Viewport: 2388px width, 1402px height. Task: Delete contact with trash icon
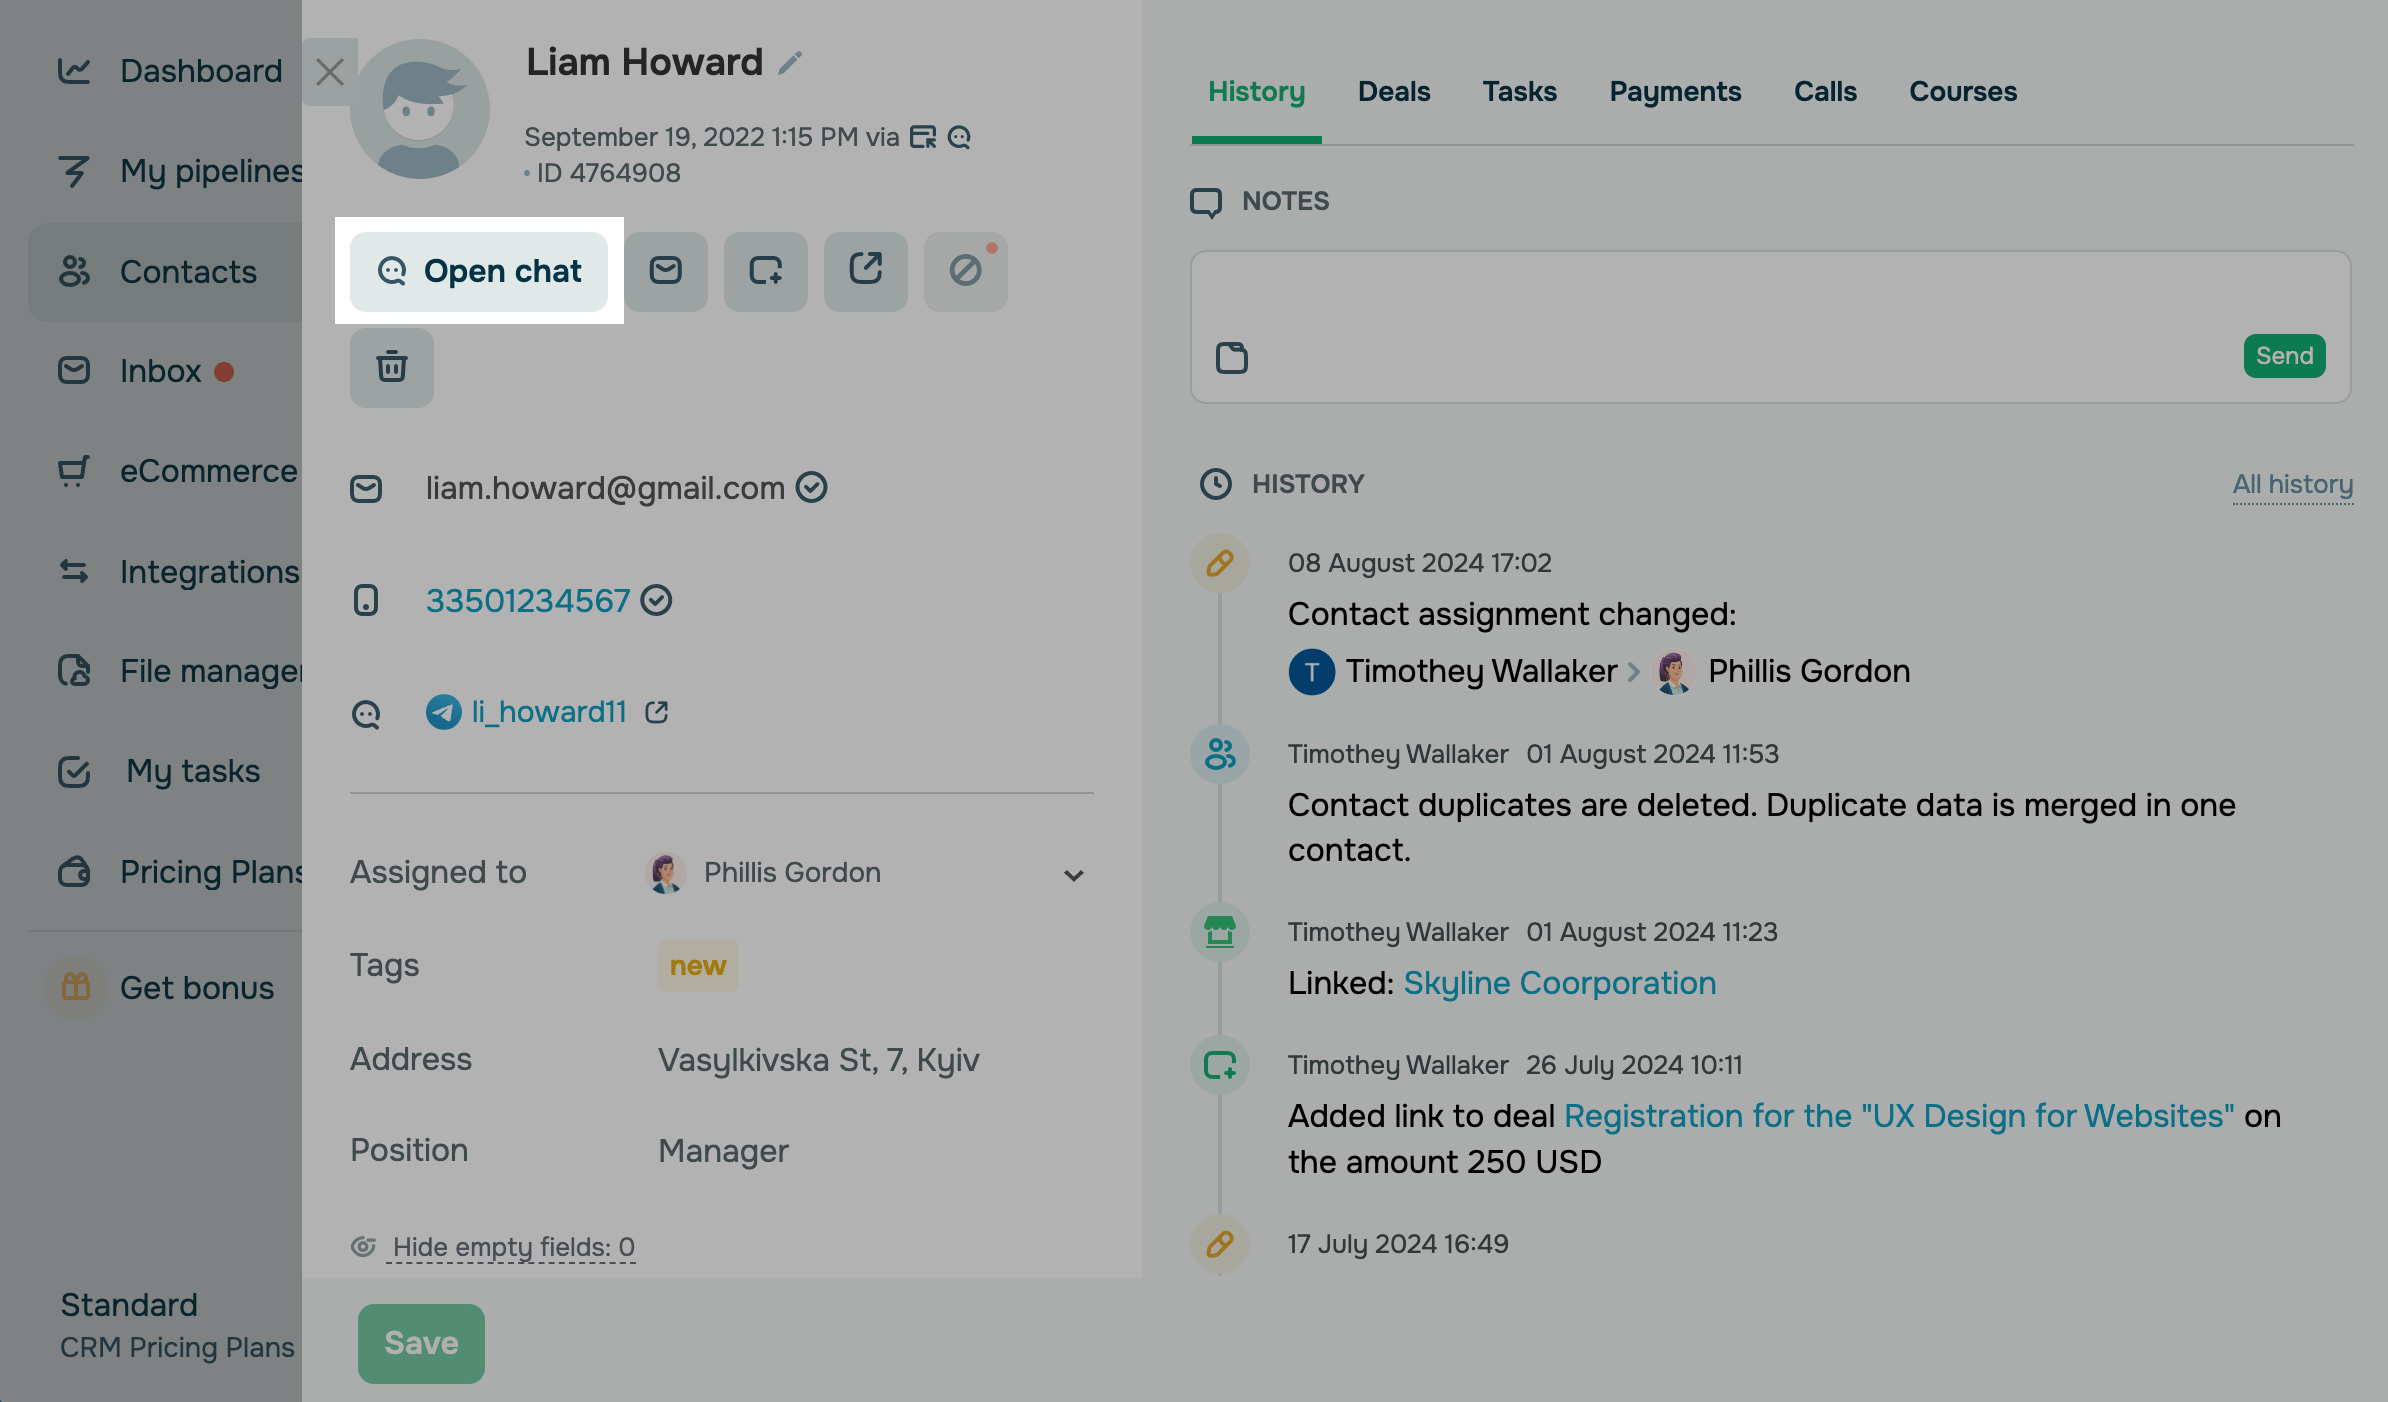tap(392, 367)
